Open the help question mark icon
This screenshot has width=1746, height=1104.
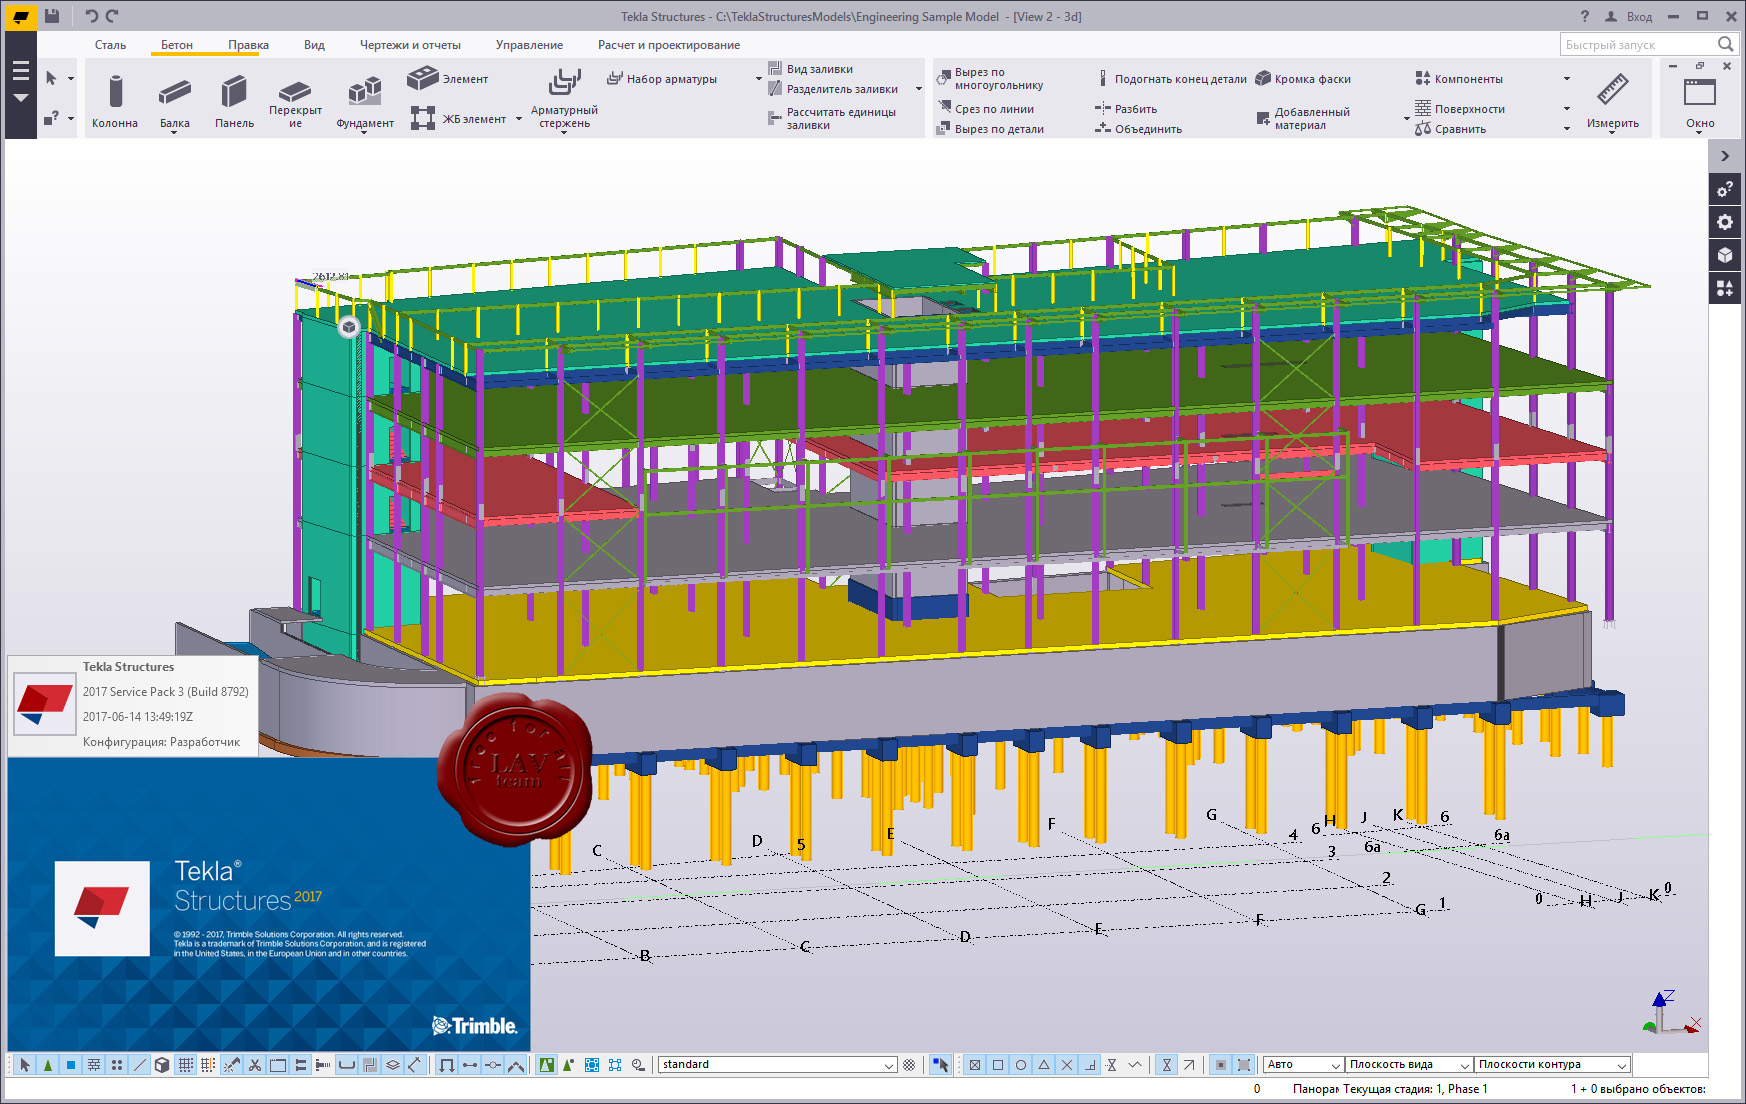click(1584, 16)
